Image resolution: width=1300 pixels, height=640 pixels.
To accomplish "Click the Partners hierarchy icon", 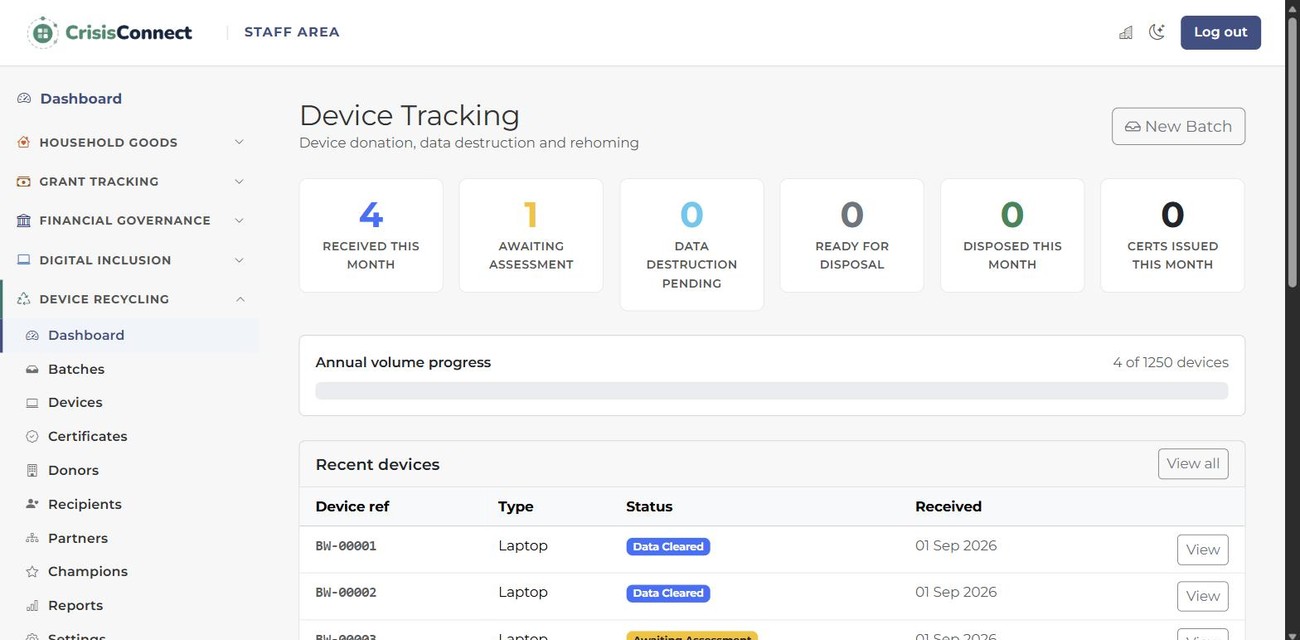I will (x=32, y=538).
